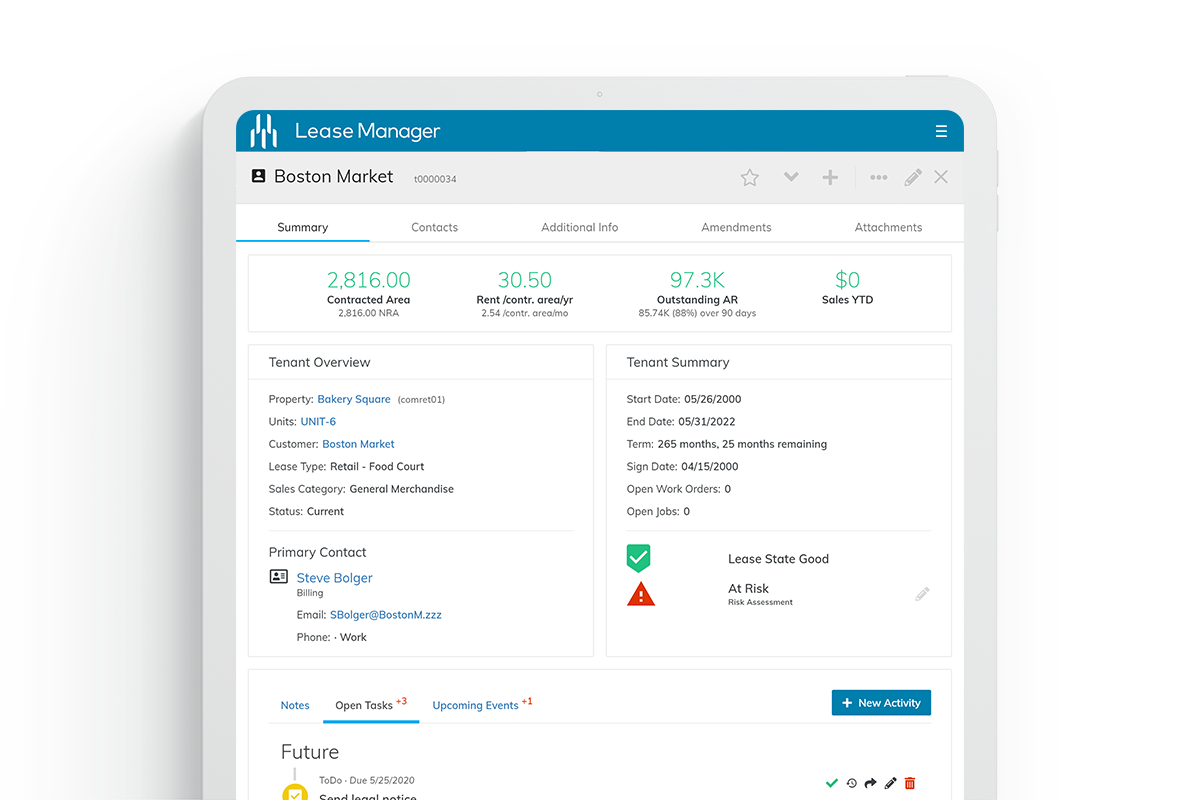This screenshot has width=1200, height=800.
Task: Delete the ToDo task with red trash icon
Action: coord(910,783)
